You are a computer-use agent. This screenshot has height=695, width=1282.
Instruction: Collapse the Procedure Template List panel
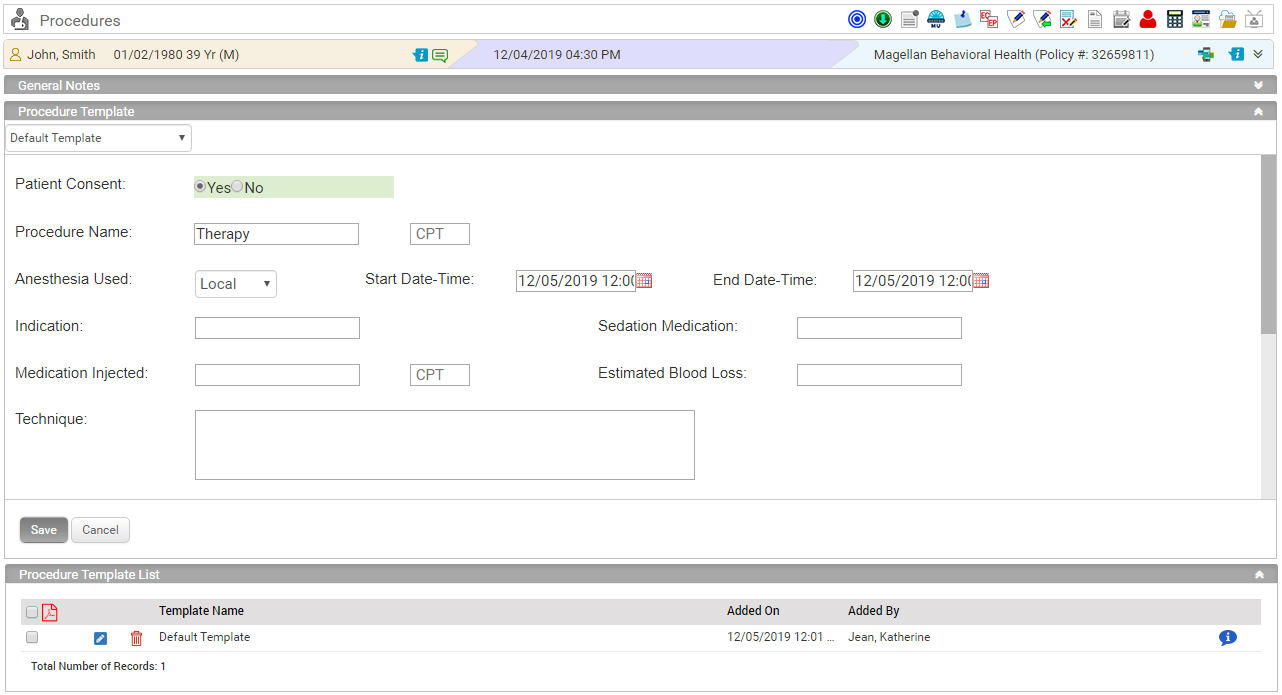point(1258,575)
